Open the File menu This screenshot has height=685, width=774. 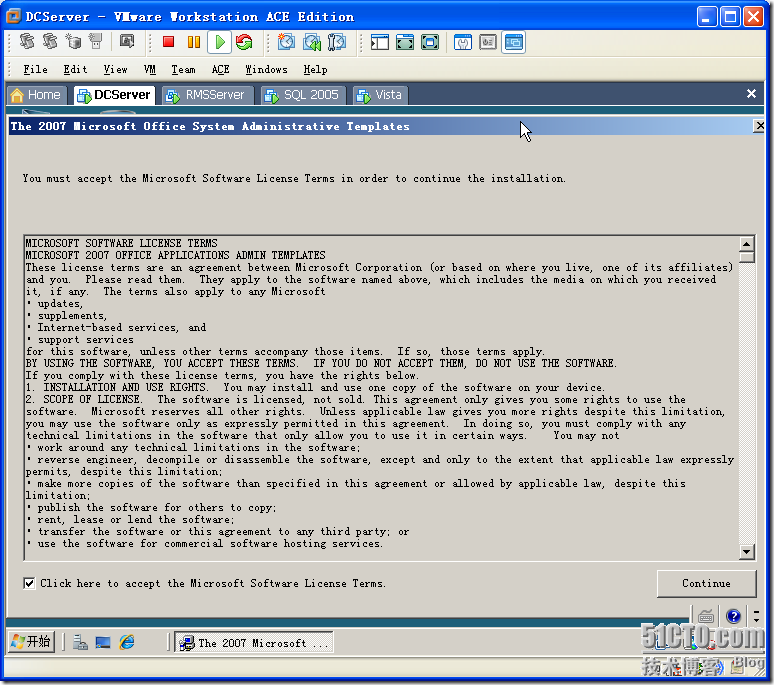tap(36, 70)
